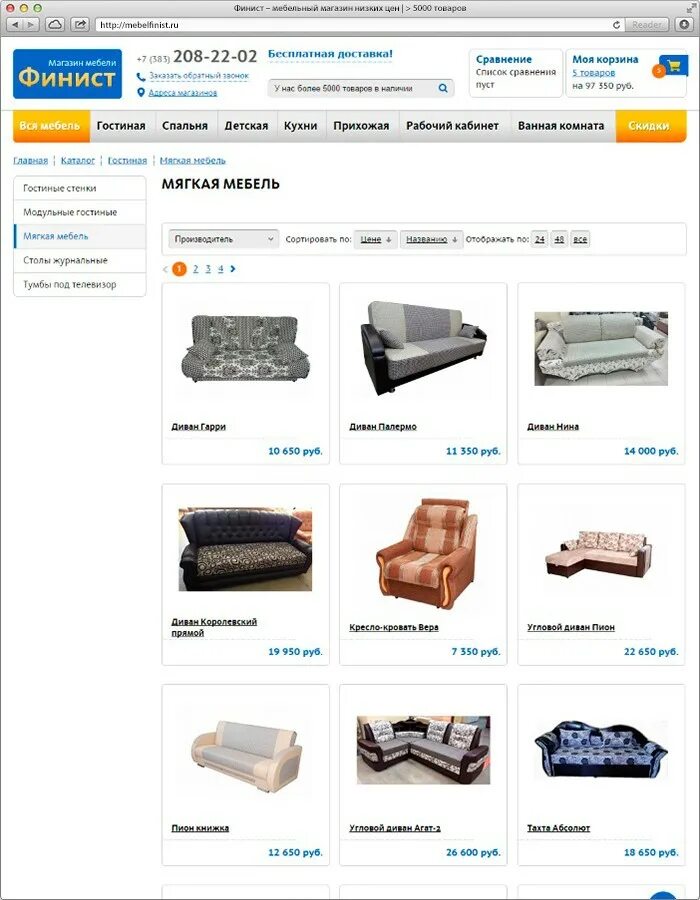
Task: Click the search magnifier icon
Action: click(443, 88)
